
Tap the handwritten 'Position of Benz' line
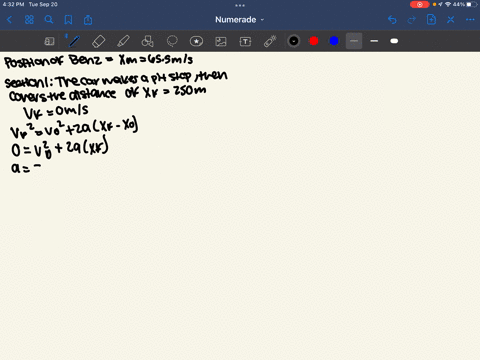(x=99, y=61)
